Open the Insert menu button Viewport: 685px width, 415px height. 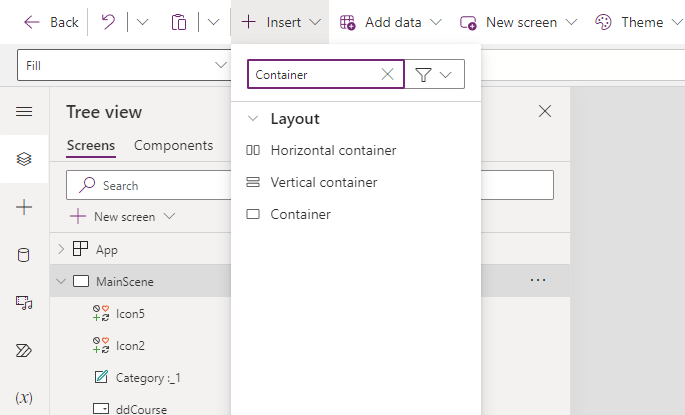280,22
